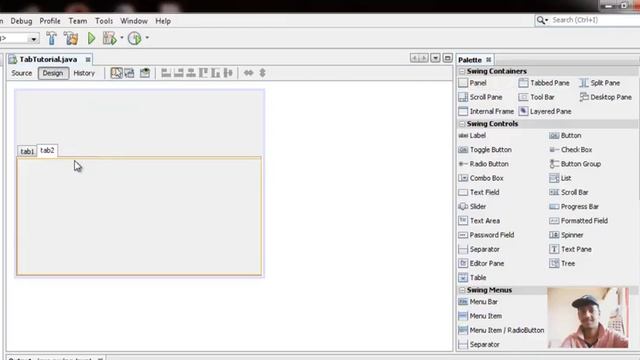Click the Debug Project icon
The width and height of the screenshot is (640, 360).
pyautogui.click(x=109, y=38)
